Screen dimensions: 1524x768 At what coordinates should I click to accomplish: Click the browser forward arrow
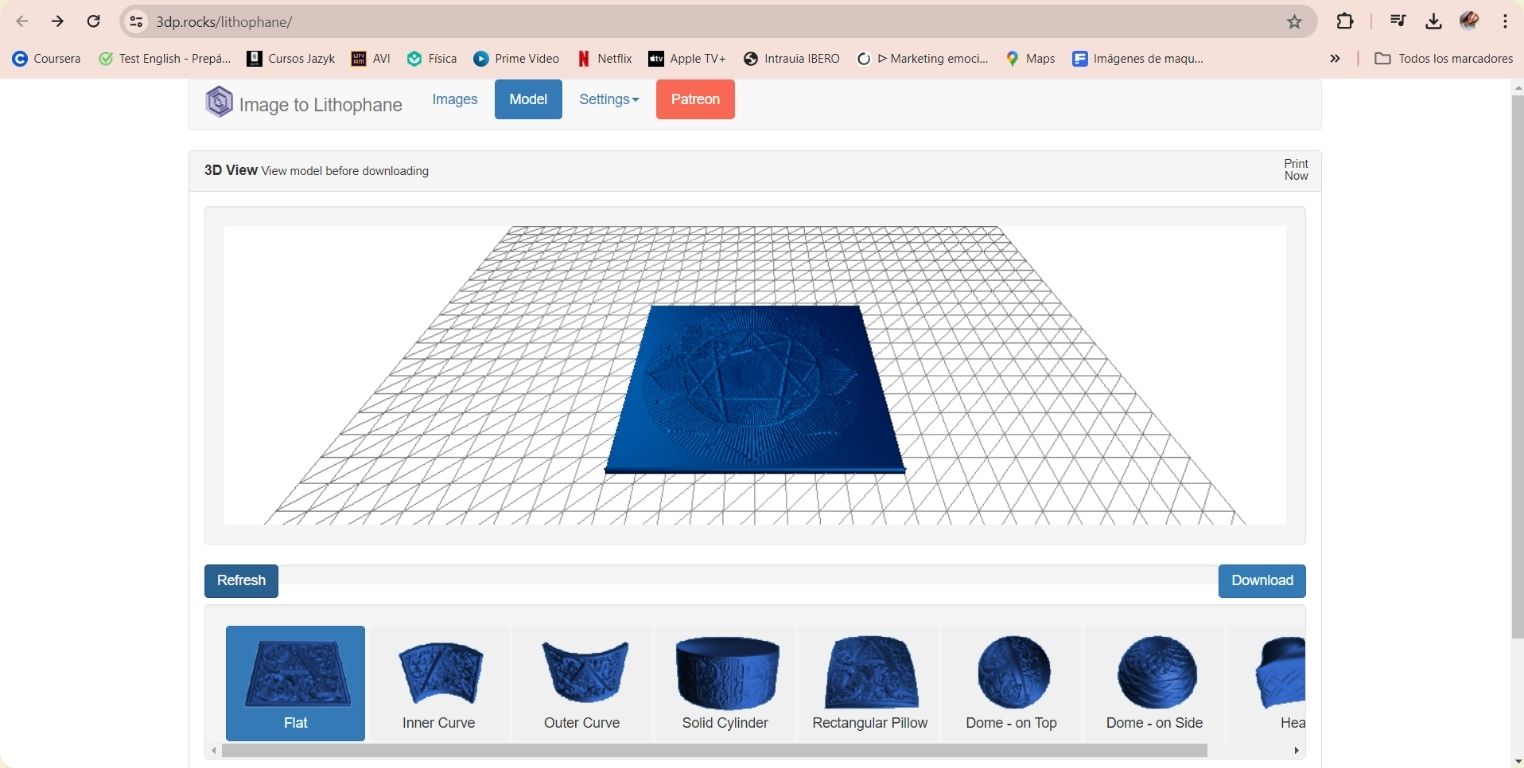(x=58, y=21)
